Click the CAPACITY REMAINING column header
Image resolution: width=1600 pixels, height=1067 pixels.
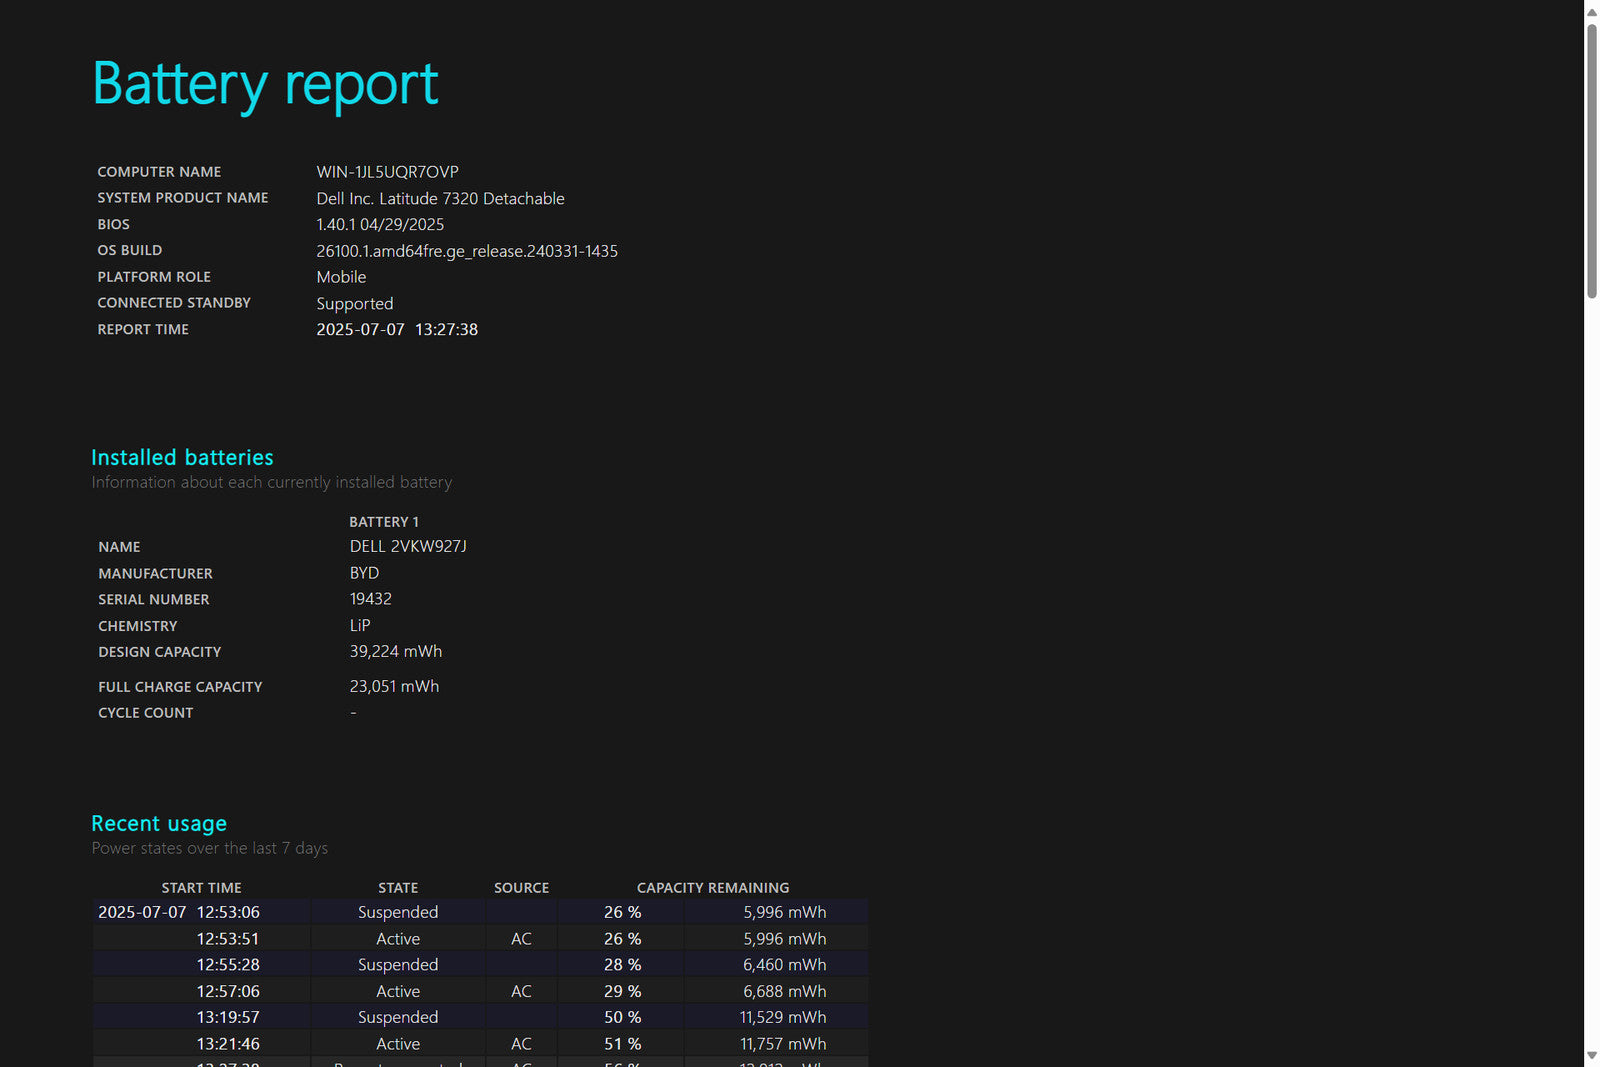pyautogui.click(x=712, y=888)
